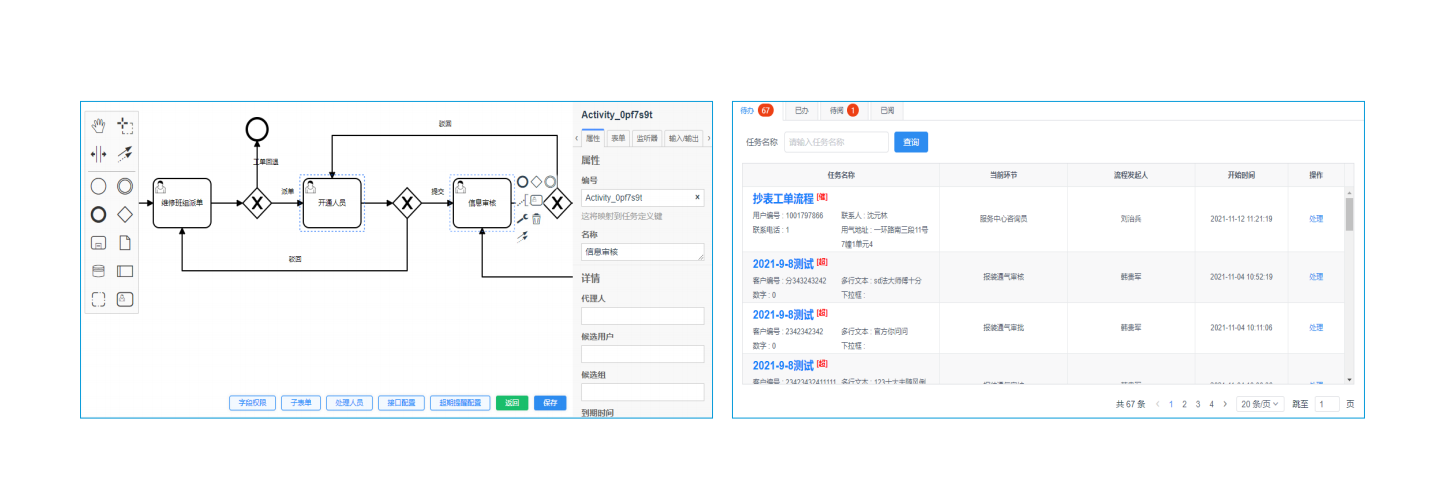Click the task table vertical scrollbar
The width and height of the screenshot is (1437, 477).
tap(1349, 213)
